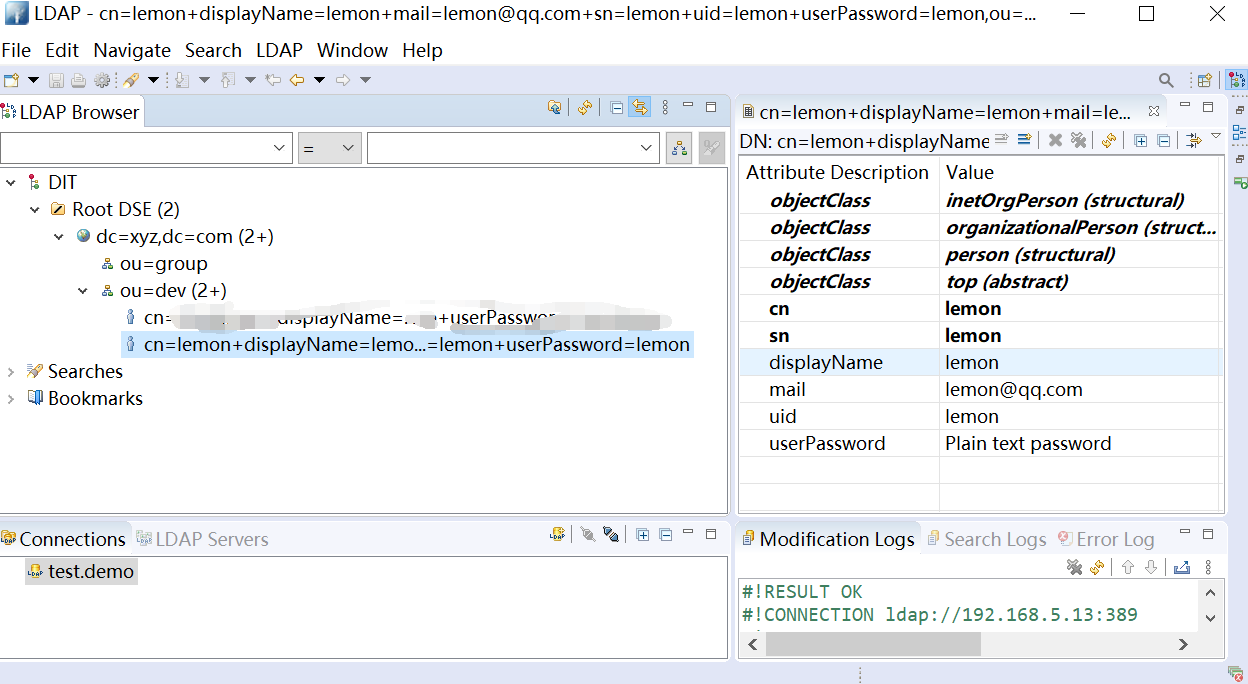Refresh the LDAP Browser tree
Image resolution: width=1248 pixels, height=684 pixels.
pyautogui.click(x=585, y=107)
